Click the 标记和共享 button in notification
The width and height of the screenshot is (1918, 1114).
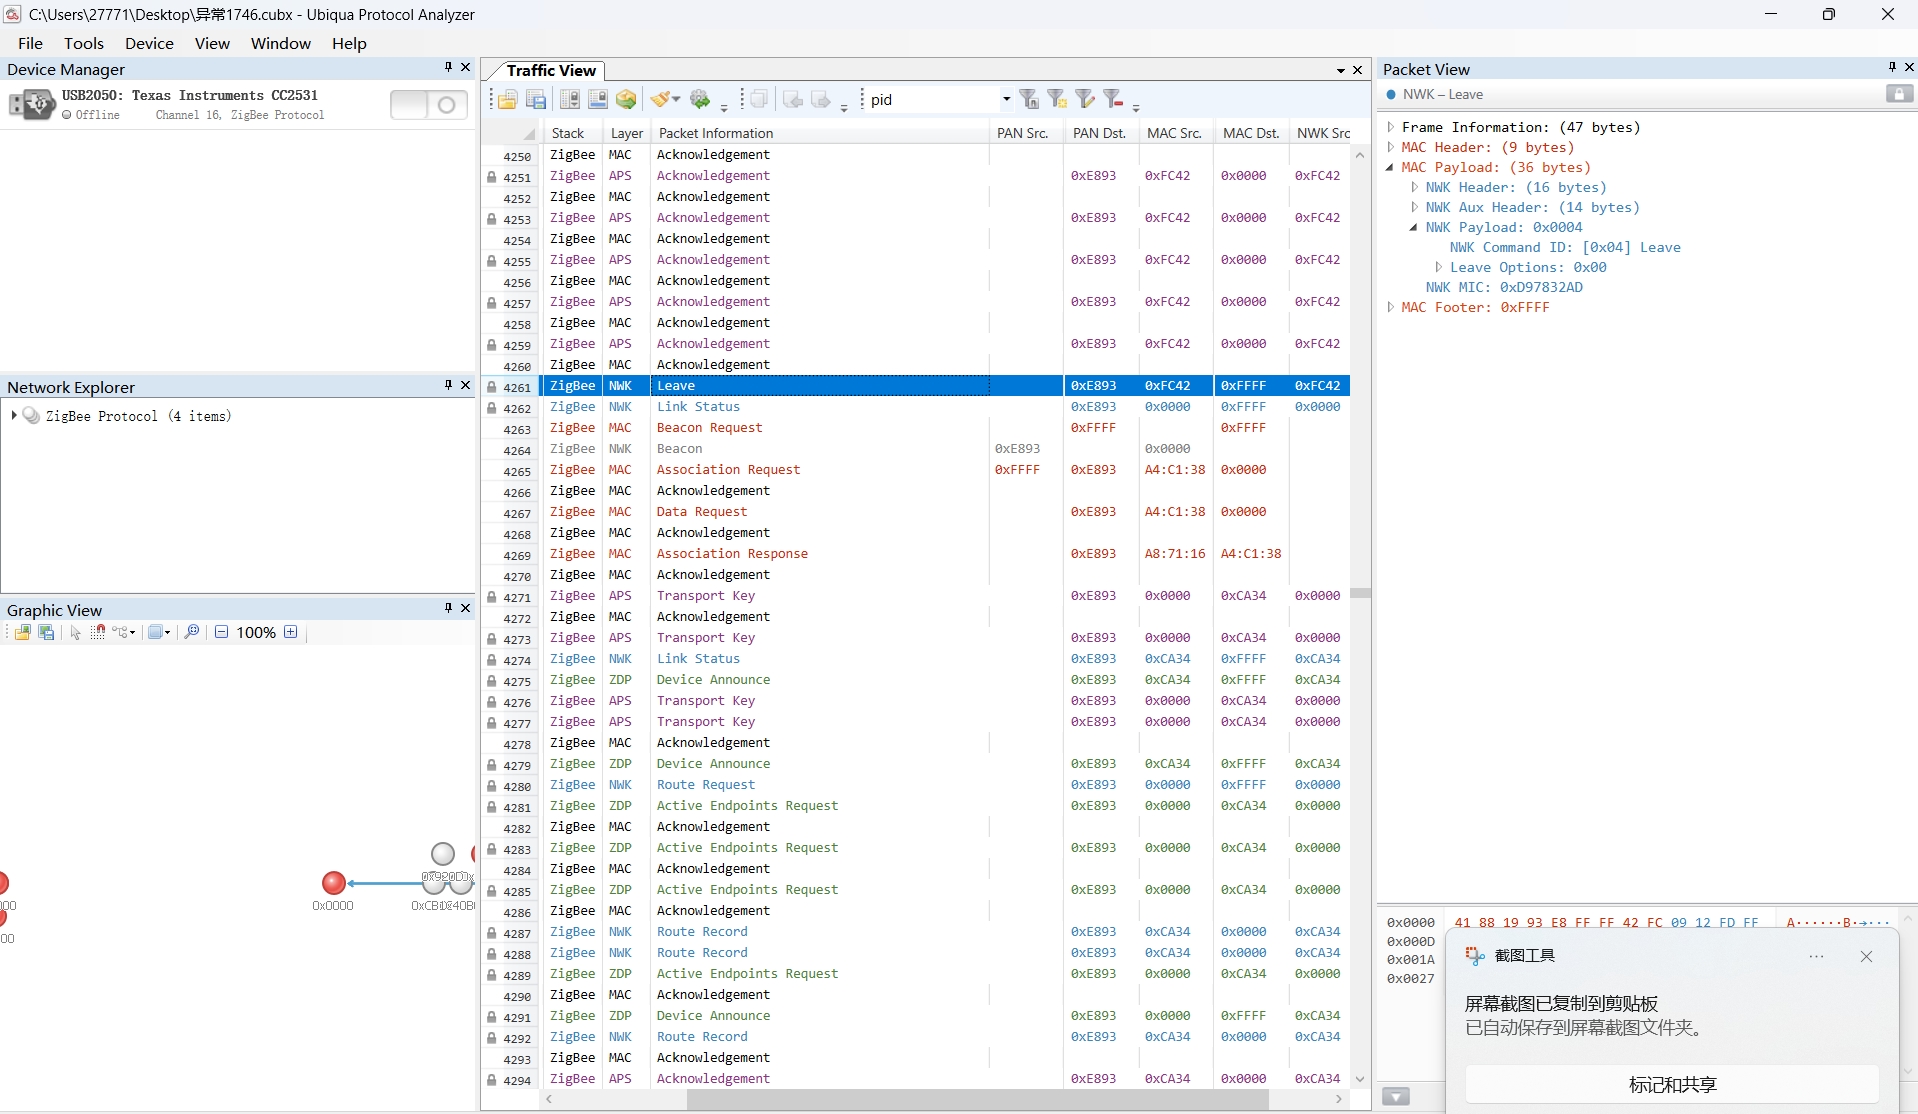1672,1084
